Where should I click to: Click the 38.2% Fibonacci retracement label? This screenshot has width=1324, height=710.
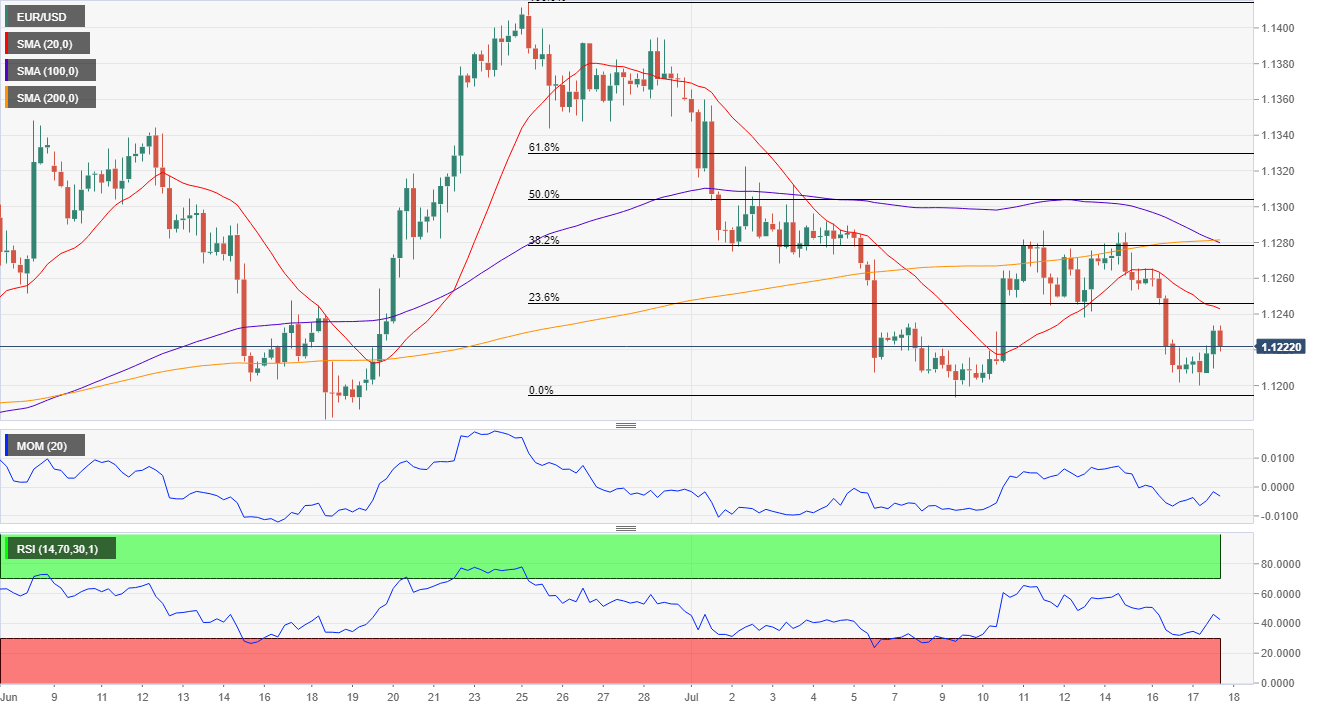click(x=544, y=240)
